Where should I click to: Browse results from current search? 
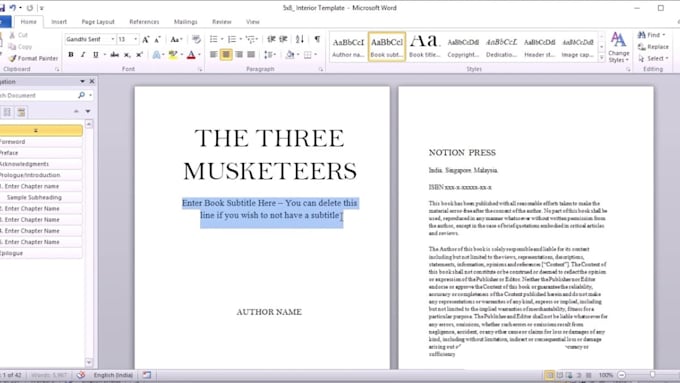21,112
